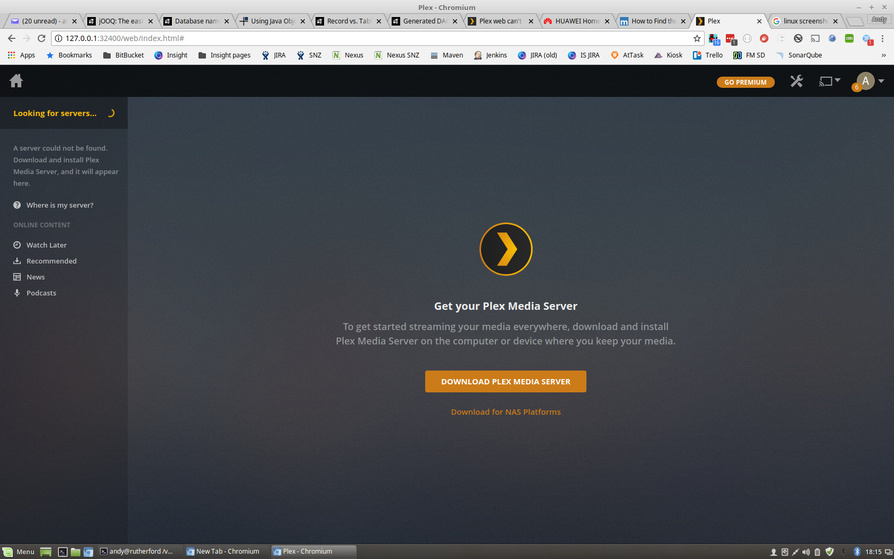Open Maven bookmark
The height and width of the screenshot is (559, 894).
coord(446,55)
